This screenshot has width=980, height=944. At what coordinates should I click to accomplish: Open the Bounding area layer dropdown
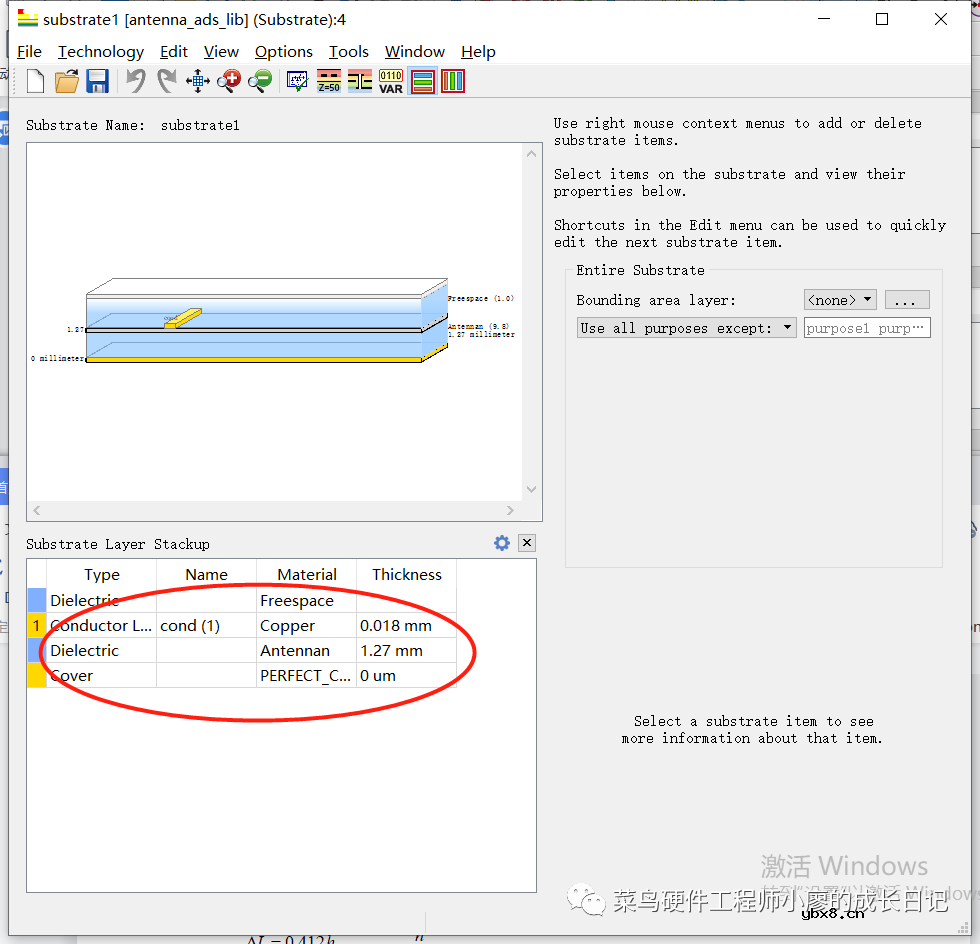(840, 300)
